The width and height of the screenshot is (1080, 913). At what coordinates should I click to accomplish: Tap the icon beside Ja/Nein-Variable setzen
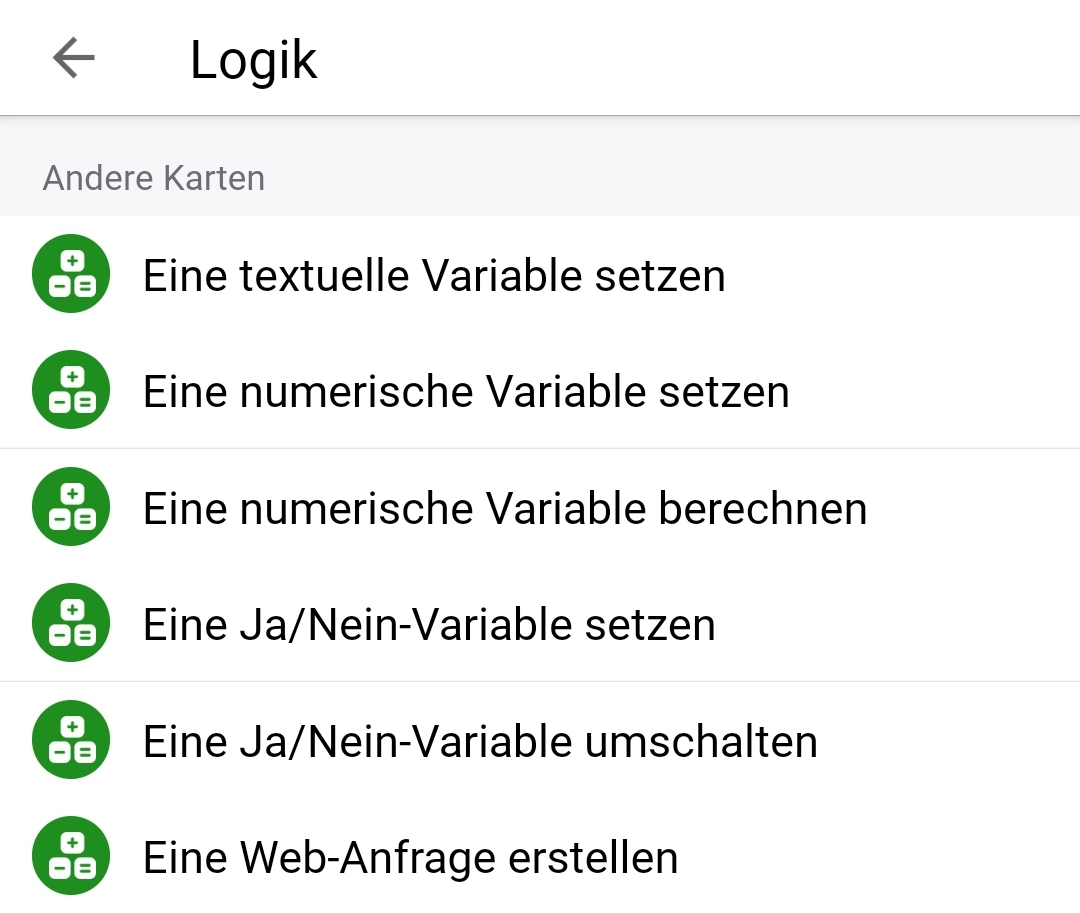coord(70,625)
